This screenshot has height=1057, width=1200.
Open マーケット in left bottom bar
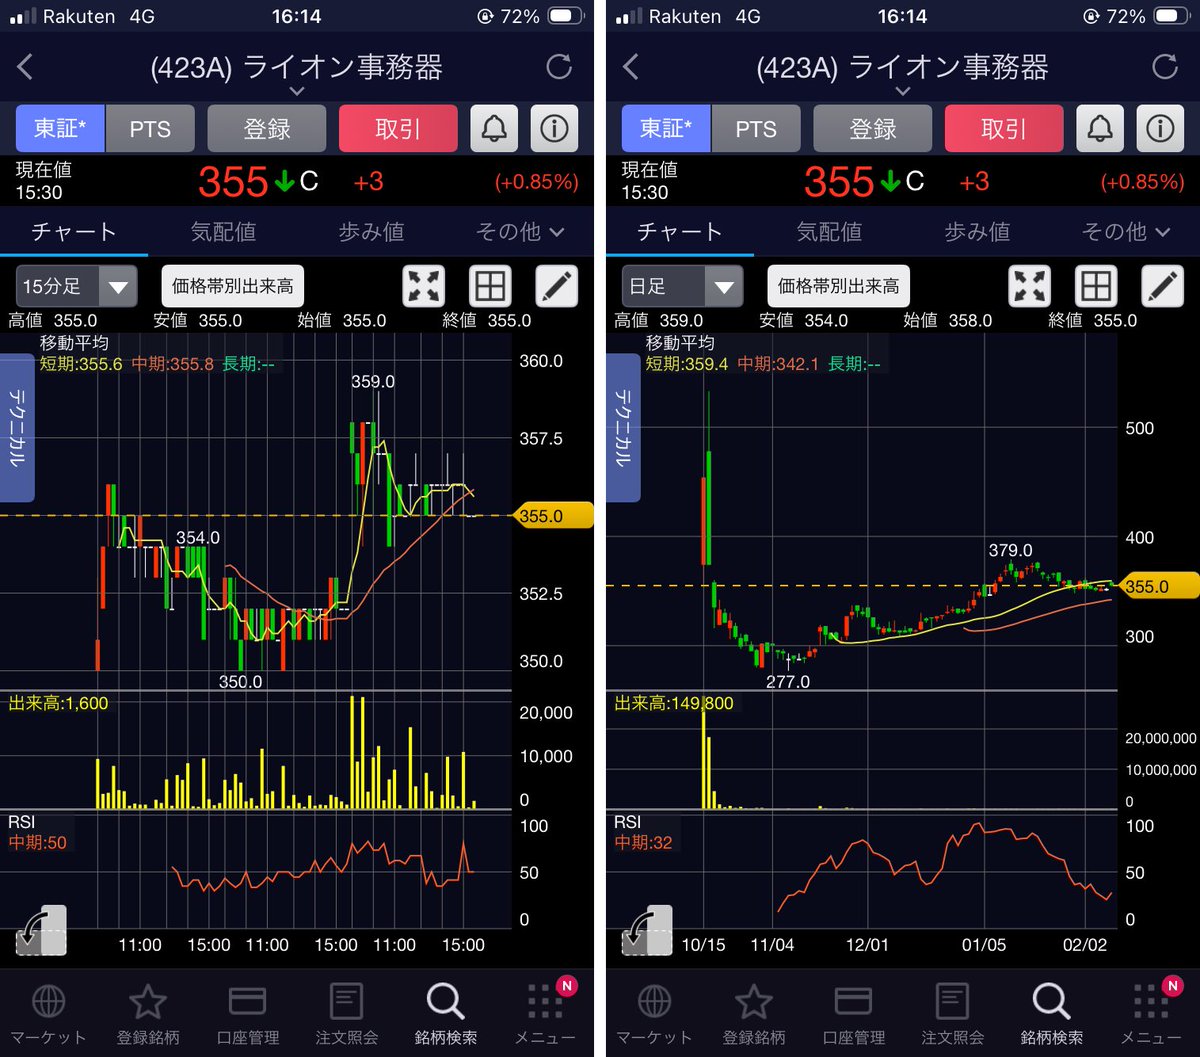(x=50, y=1014)
